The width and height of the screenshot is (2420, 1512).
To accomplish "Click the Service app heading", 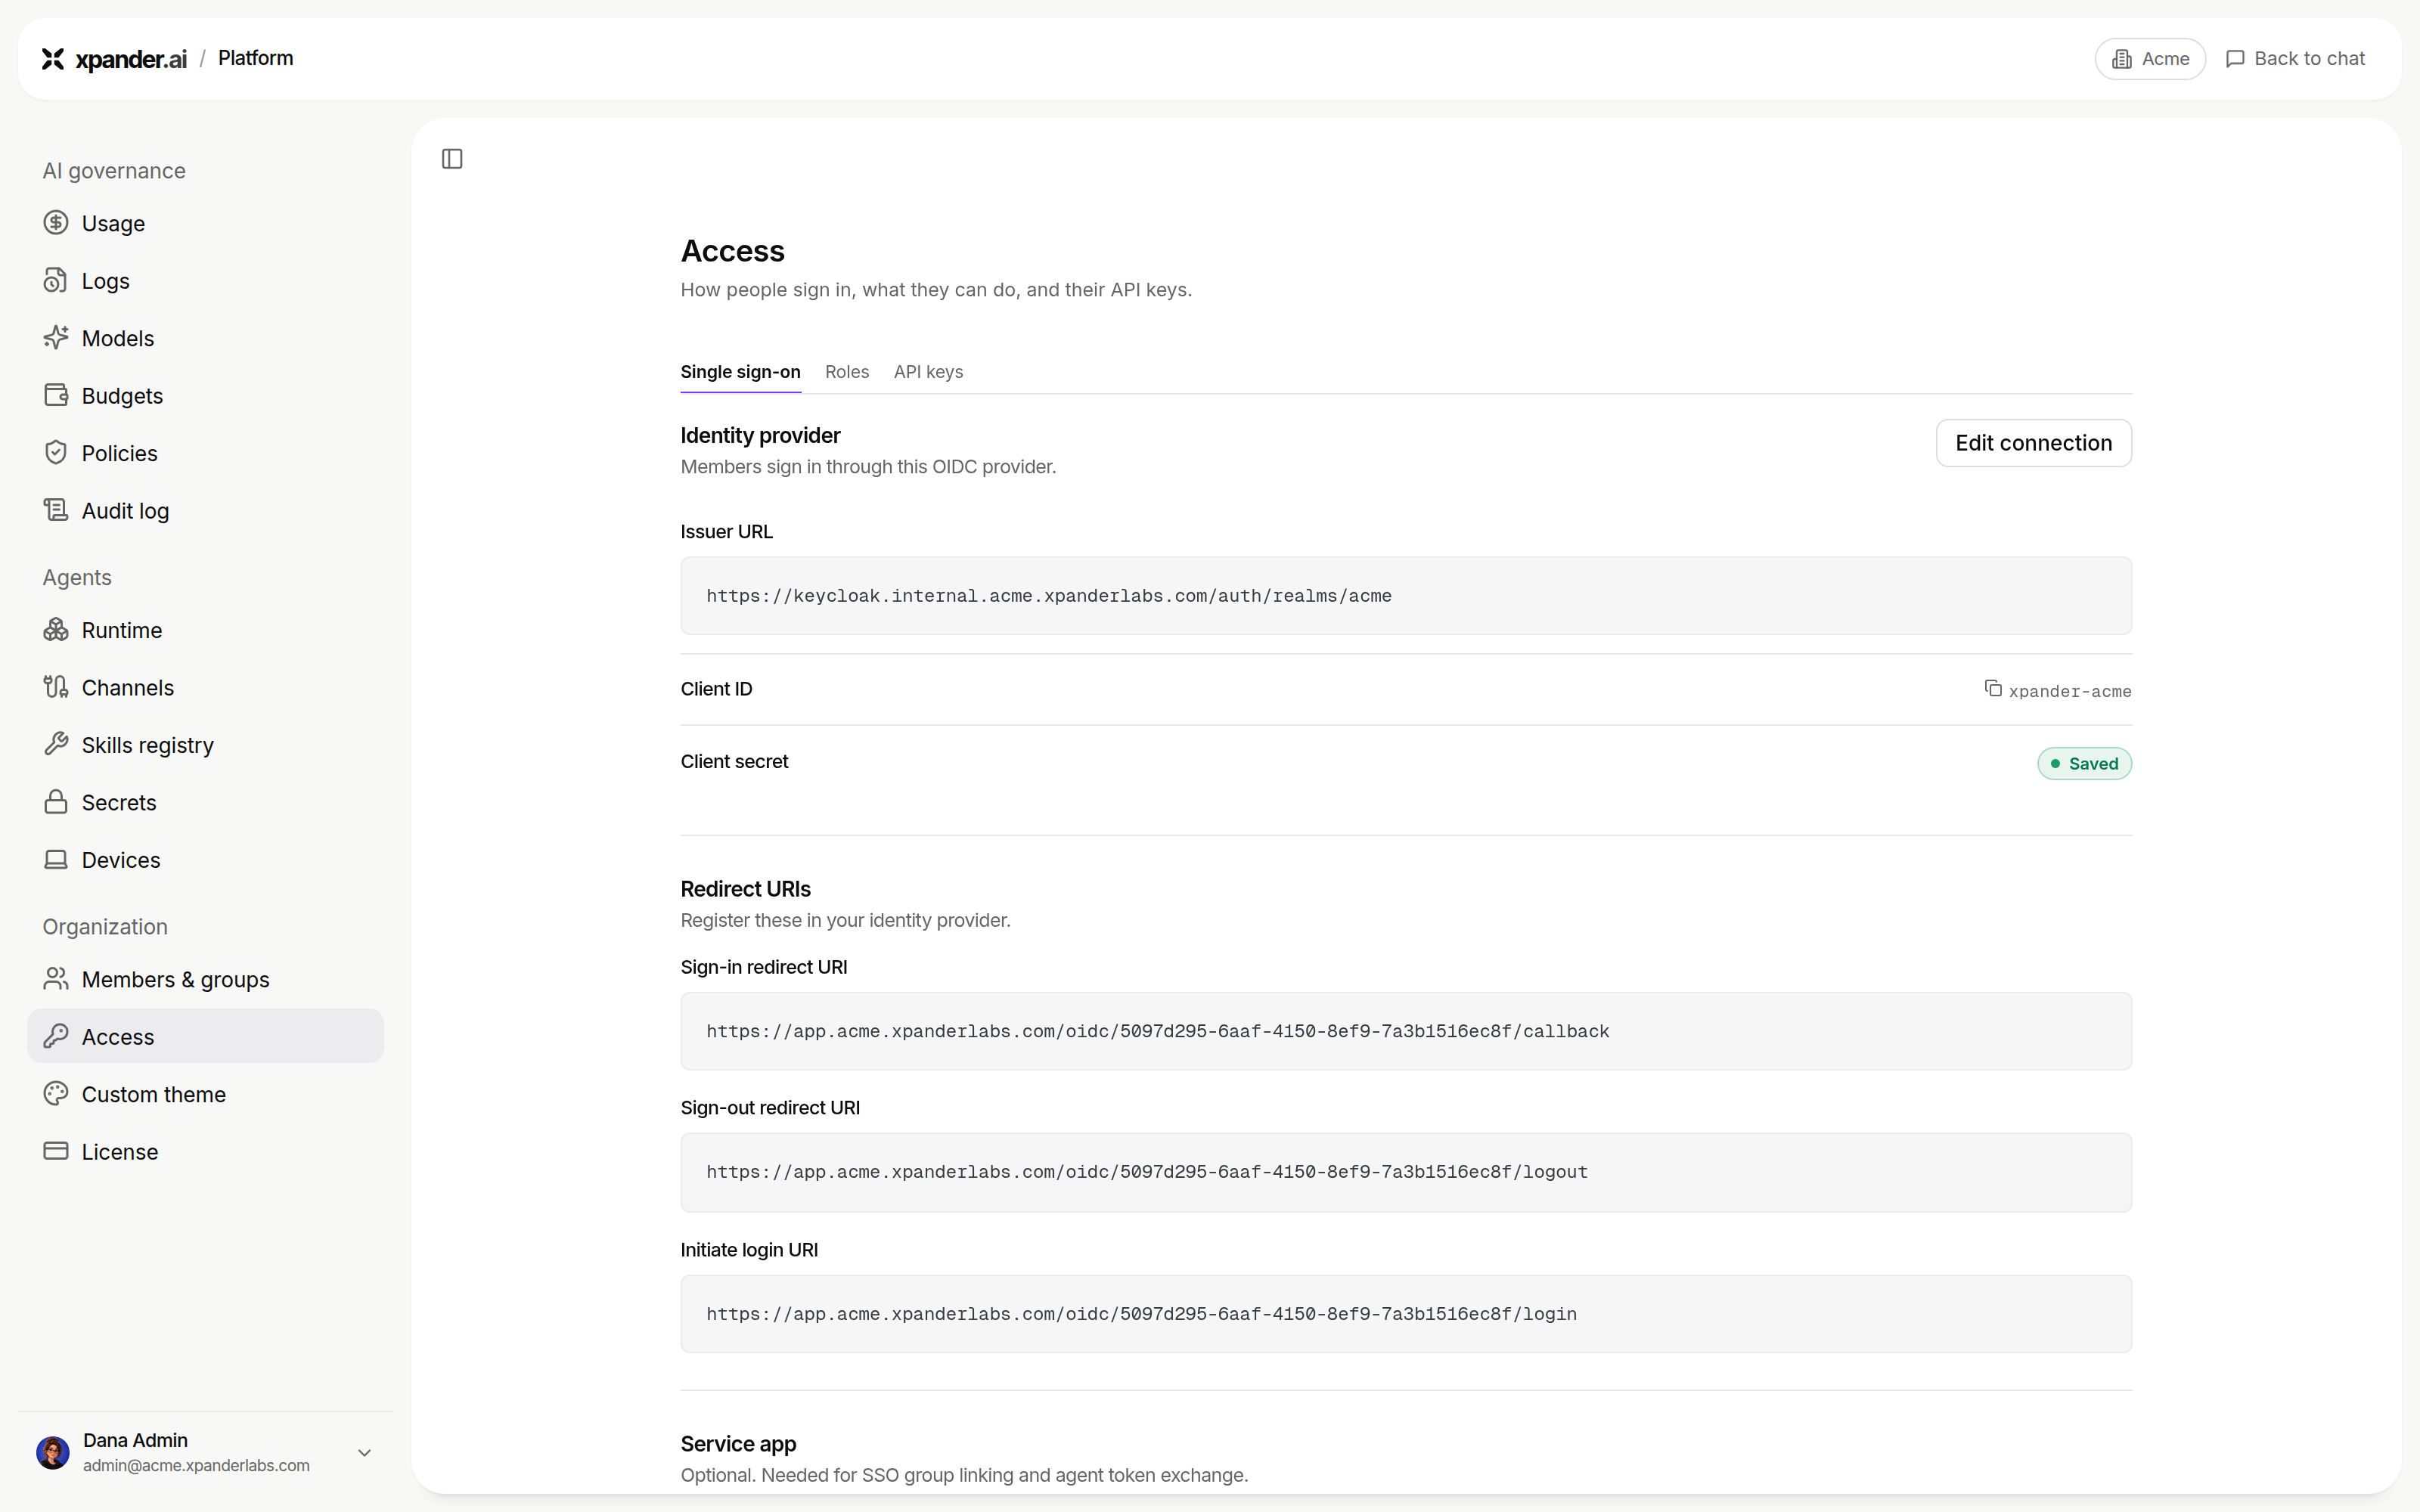I will (738, 1444).
